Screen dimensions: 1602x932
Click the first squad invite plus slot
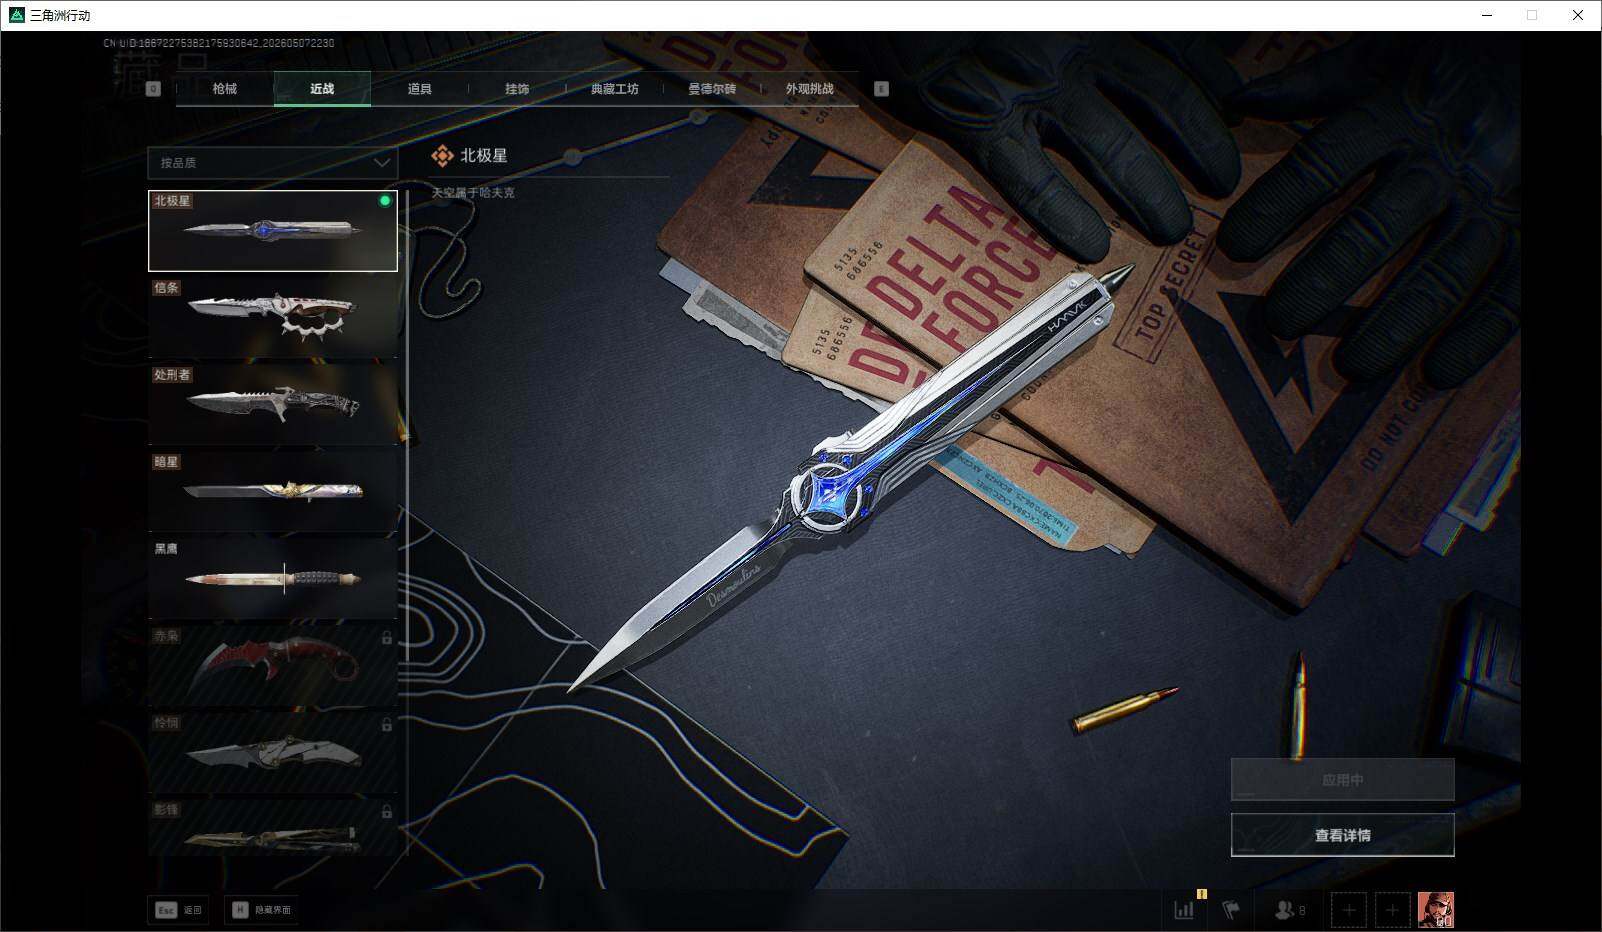click(1348, 910)
